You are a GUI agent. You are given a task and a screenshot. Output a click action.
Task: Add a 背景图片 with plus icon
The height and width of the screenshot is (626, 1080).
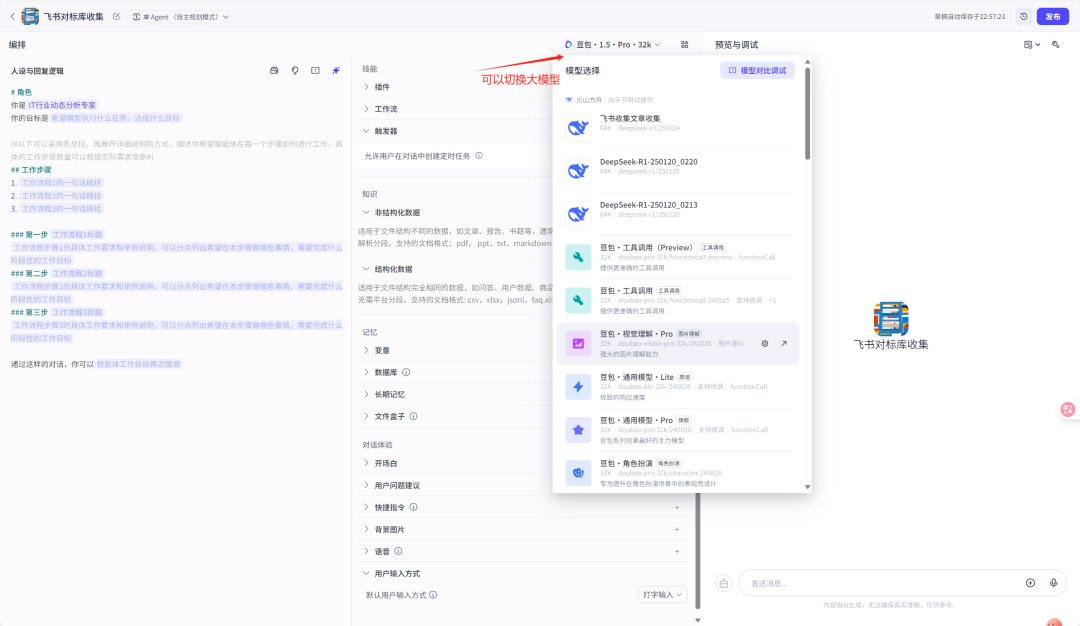pyautogui.click(x=677, y=530)
